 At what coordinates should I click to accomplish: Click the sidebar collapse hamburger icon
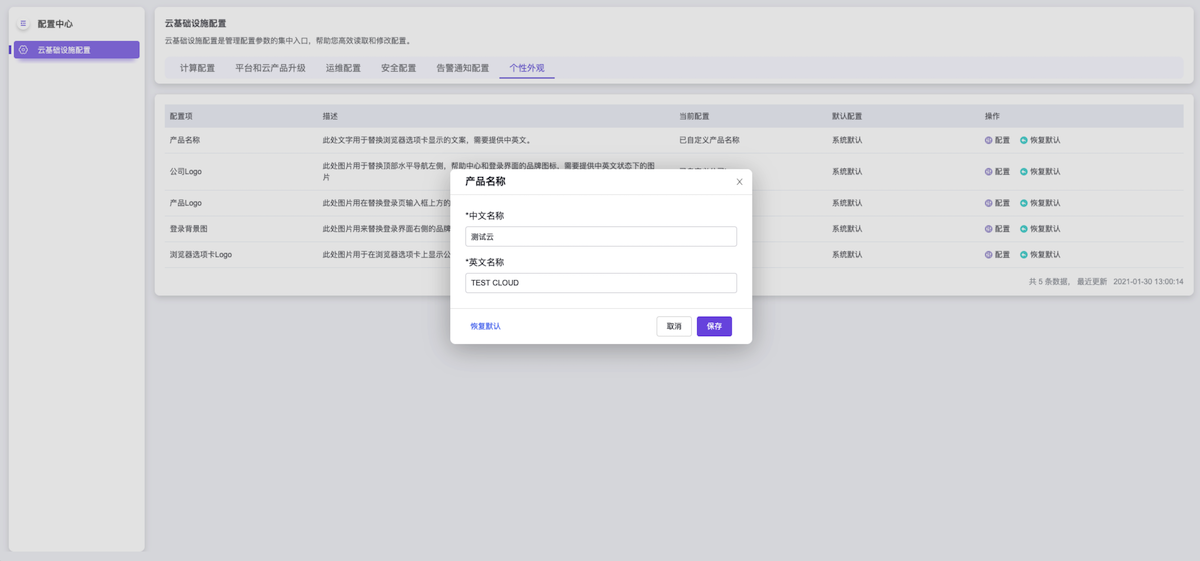tap(23, 23)
